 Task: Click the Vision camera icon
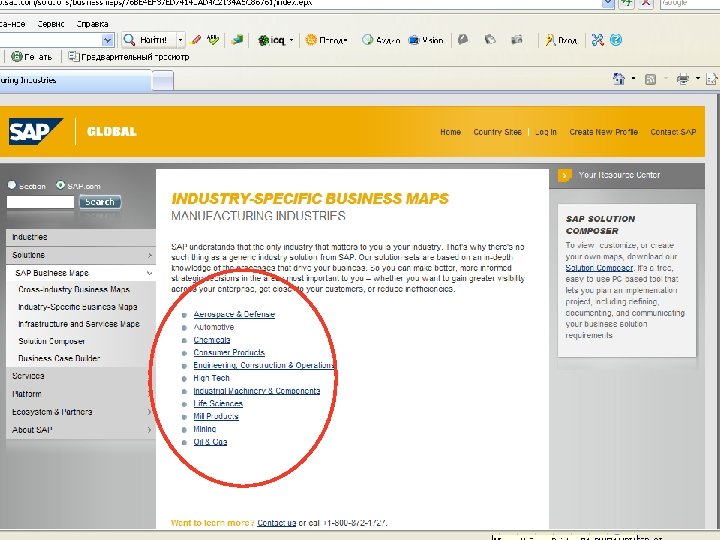414,40
